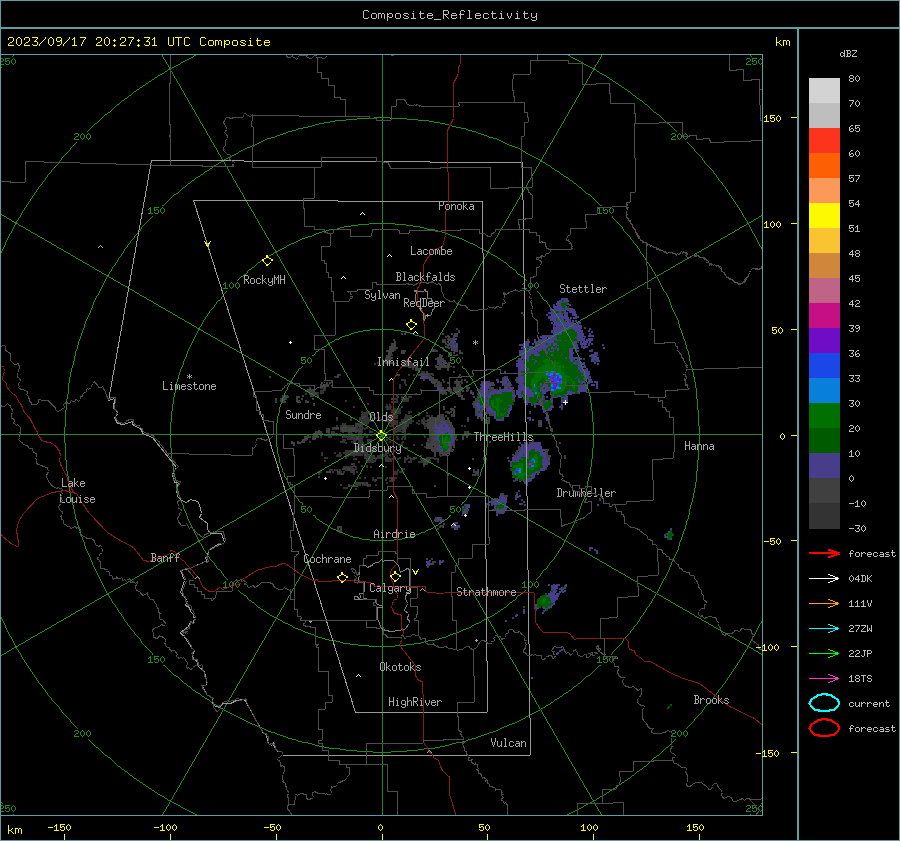The width and height of the screenshot is (900, 841).
Task: Select the cyan 27ZW arrow icon
Action: [x=824, y=628]
